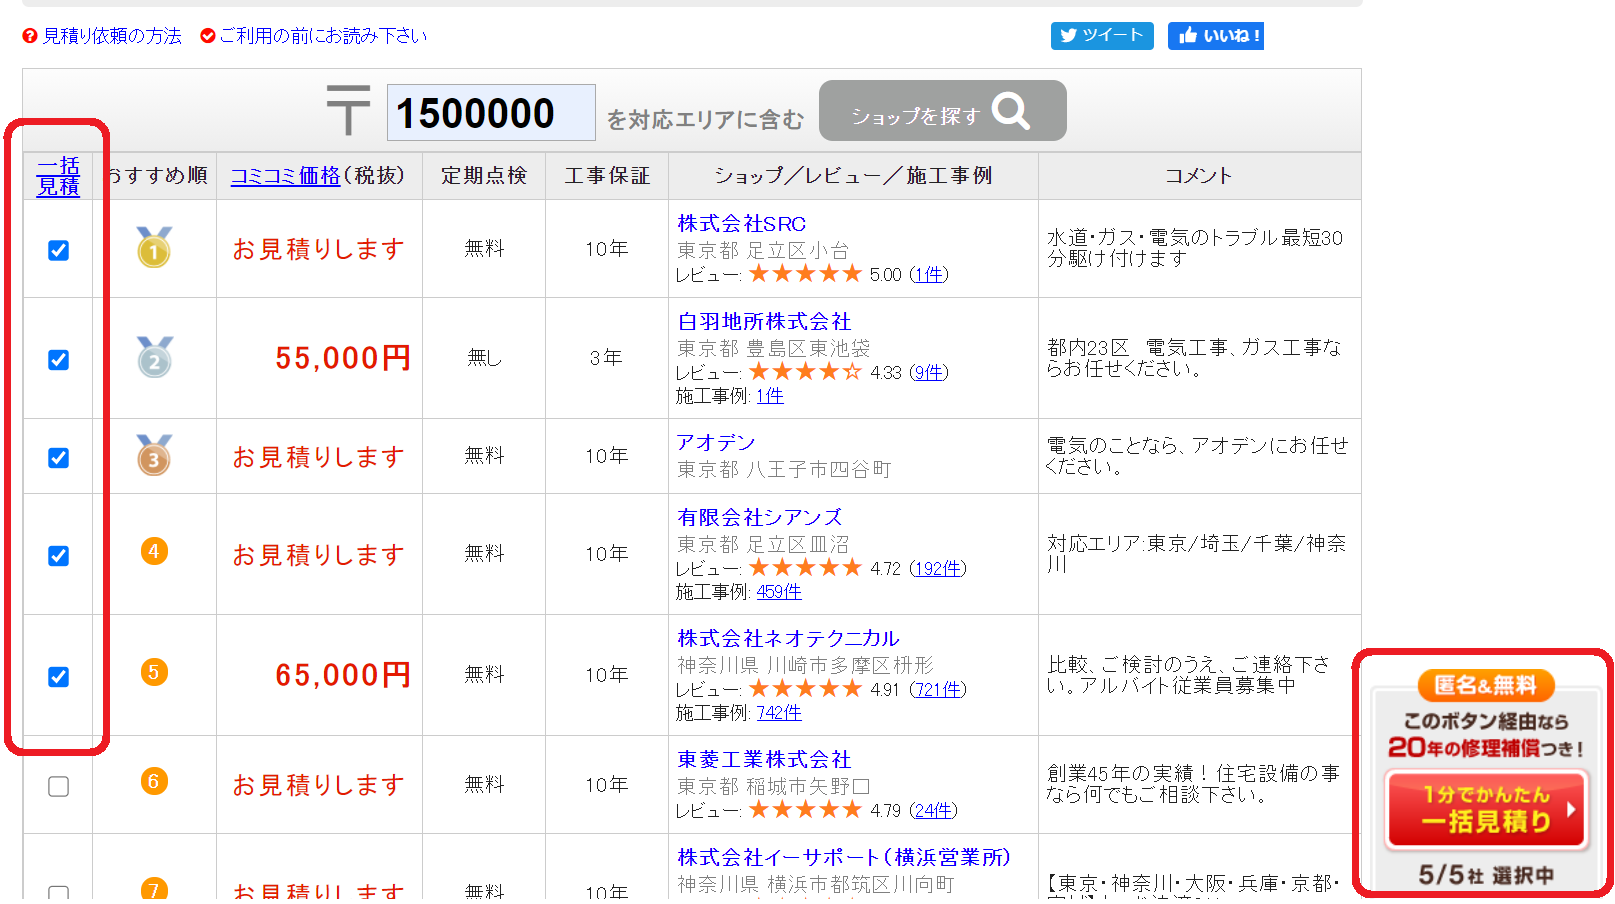
Task: Open the 24件 reviews link
Action: [x=934, y=810]
